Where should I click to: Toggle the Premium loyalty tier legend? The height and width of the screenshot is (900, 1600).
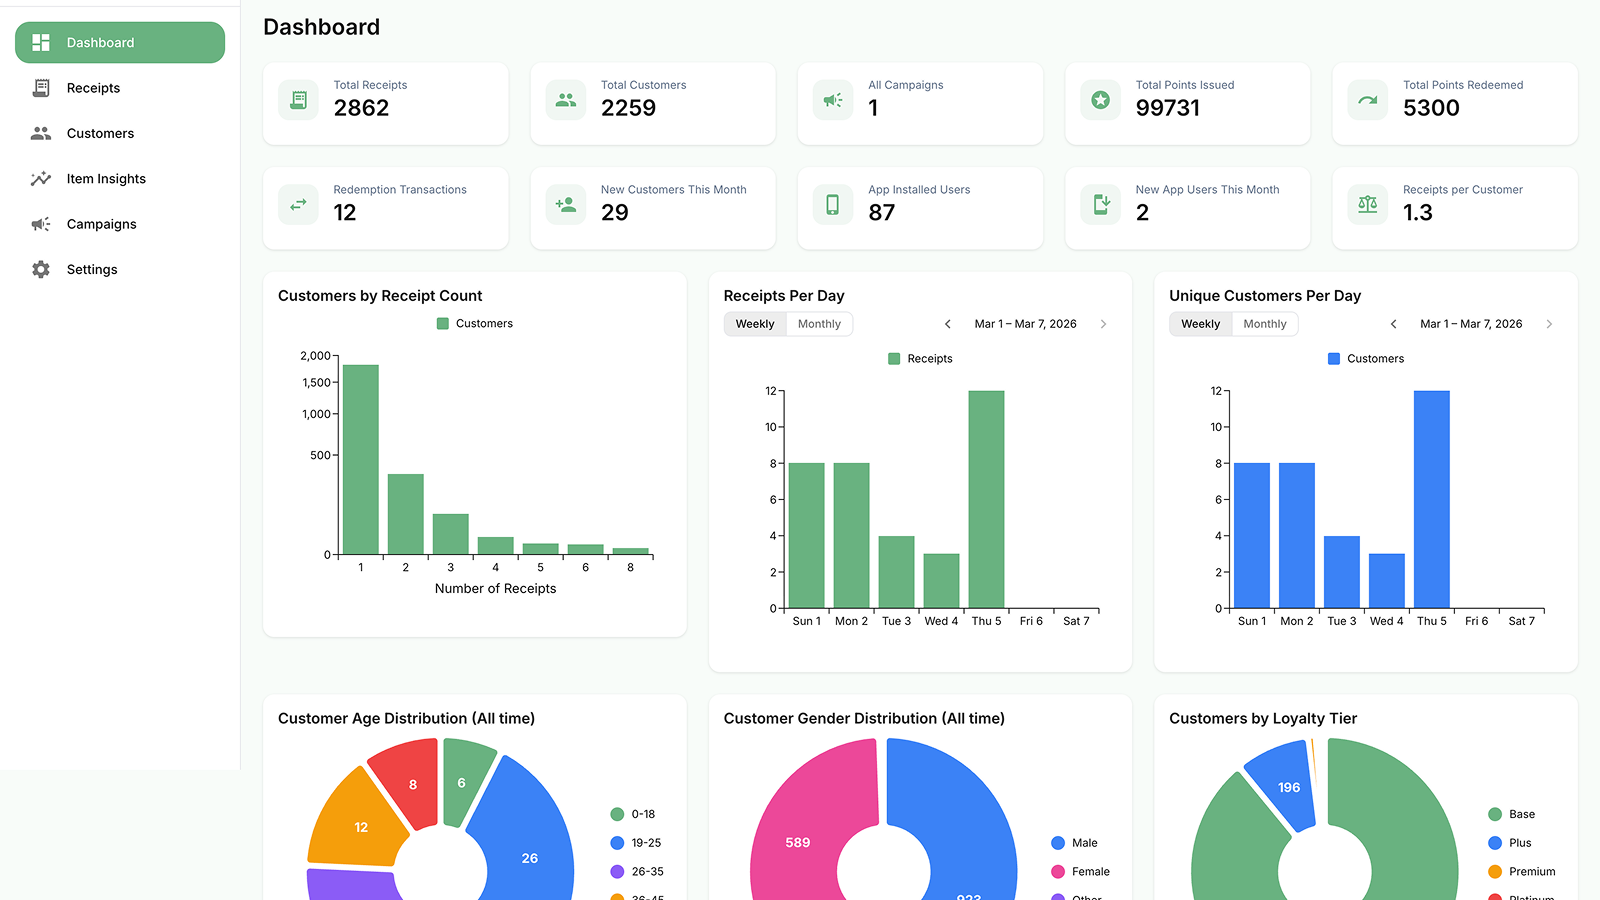tap(1522, 872)
